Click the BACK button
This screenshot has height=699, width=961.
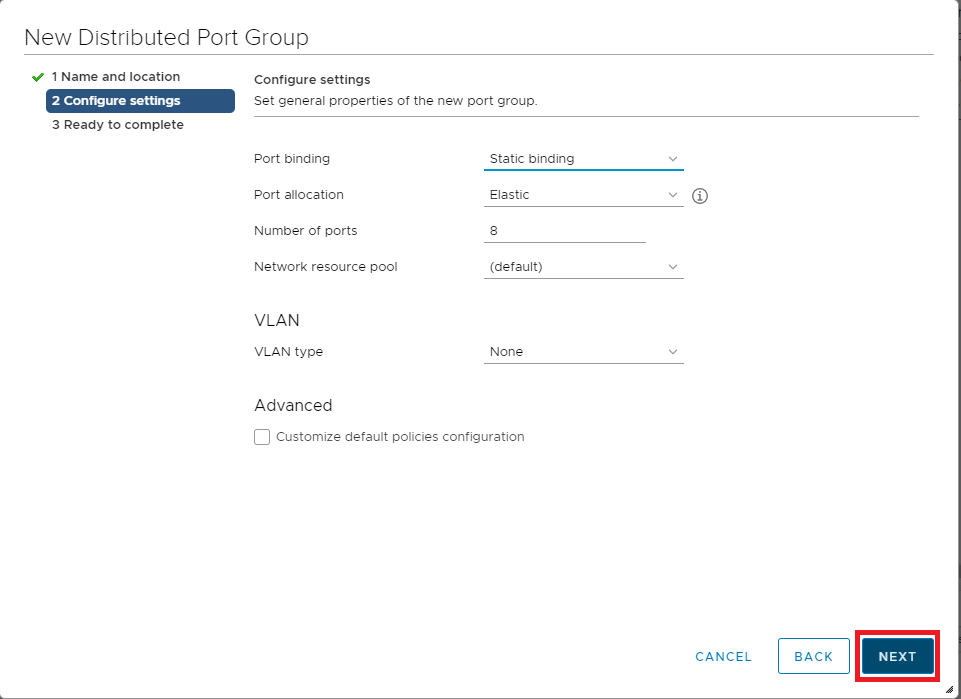pos(813,656)
